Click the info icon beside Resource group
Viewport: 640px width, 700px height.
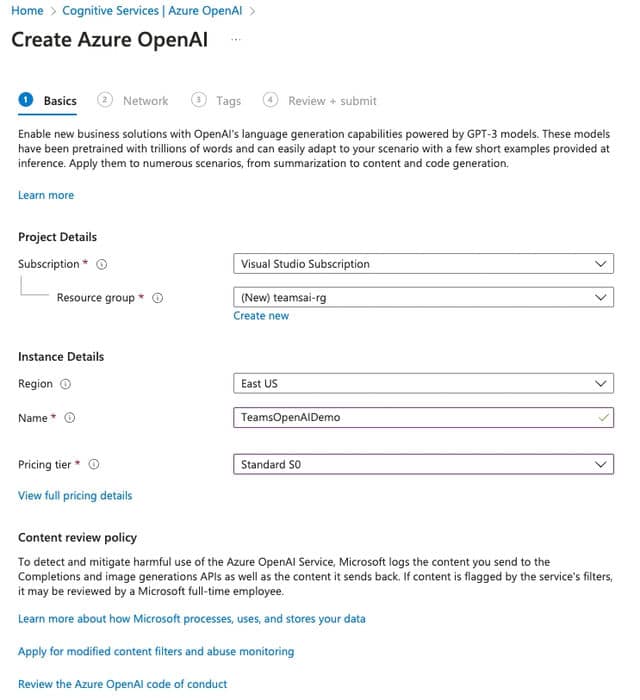(158, 298)
